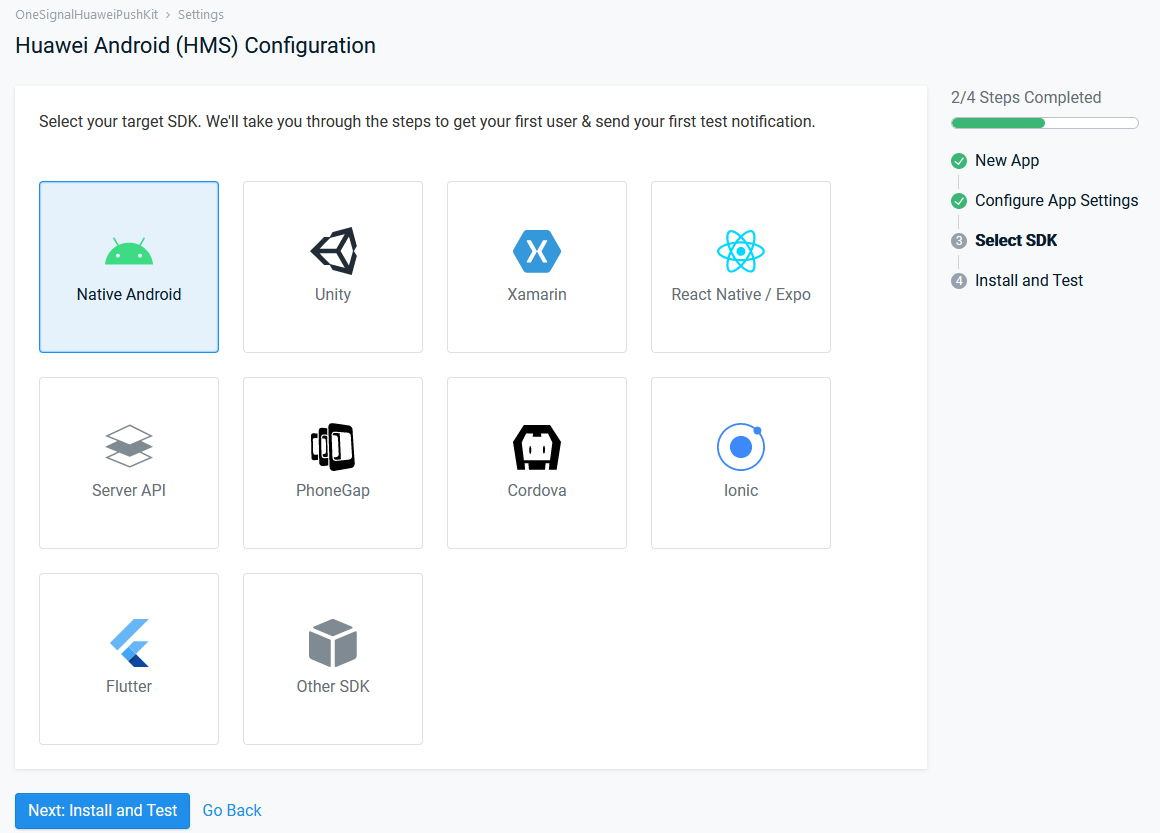
Task: Choose the Ionic circle icon
Action: pyautogui.click(x=741, y=447)
